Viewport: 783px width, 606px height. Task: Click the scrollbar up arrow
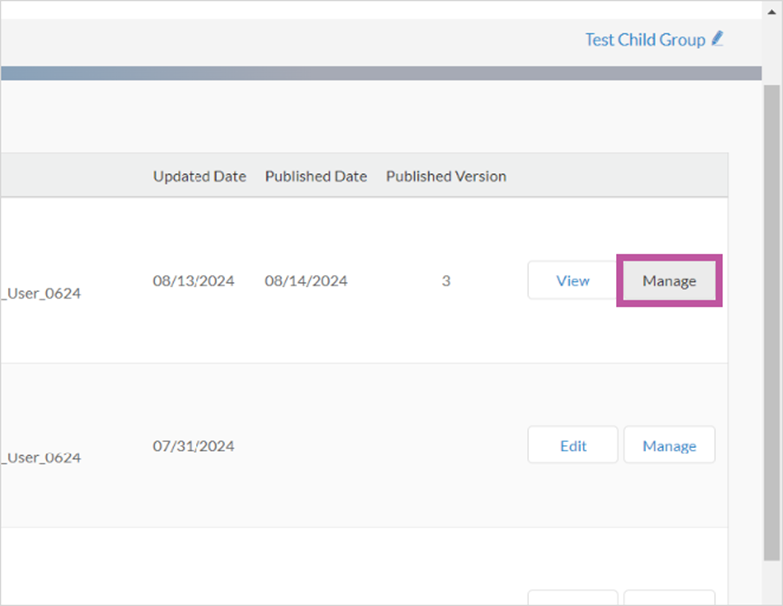(772, 12)
